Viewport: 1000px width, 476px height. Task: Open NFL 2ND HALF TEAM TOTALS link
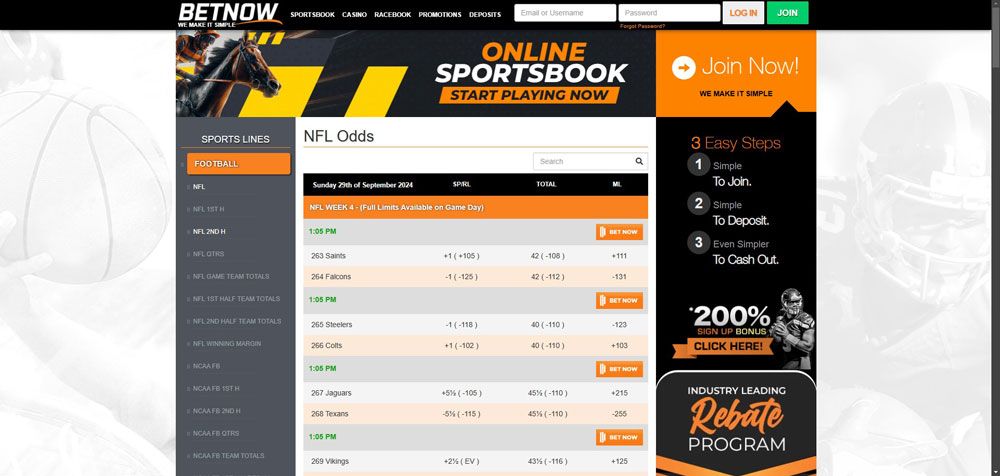click(x=237, y=321)
